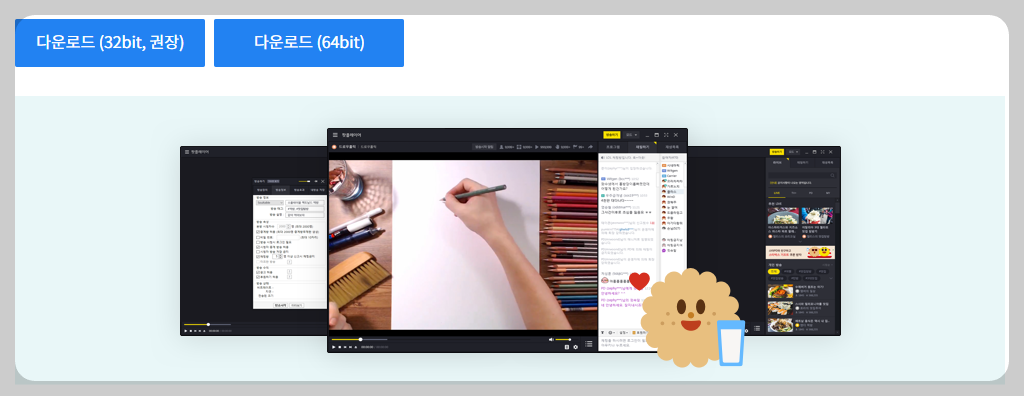Click play button in left player window
The image size is (1024, 396).
tap(185, 331)
